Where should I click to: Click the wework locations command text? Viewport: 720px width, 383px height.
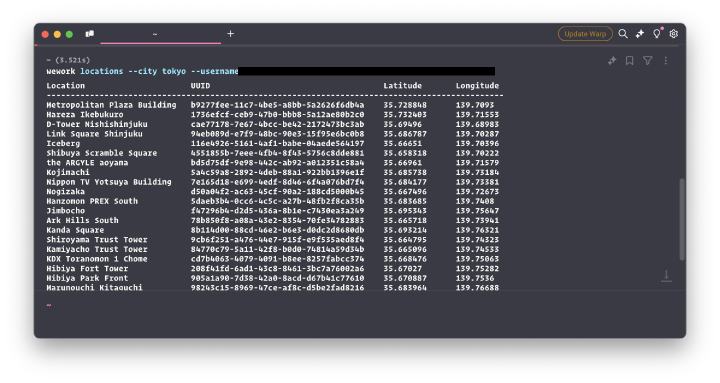(142, 71)
